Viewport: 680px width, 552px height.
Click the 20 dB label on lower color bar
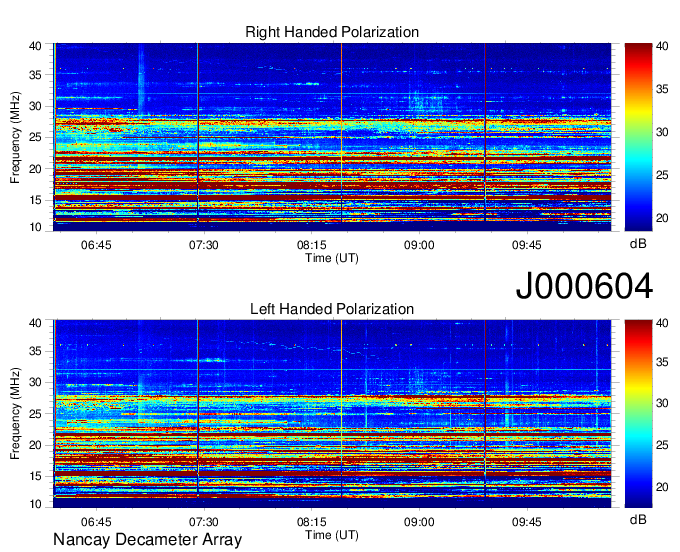(x=662, y=487)
